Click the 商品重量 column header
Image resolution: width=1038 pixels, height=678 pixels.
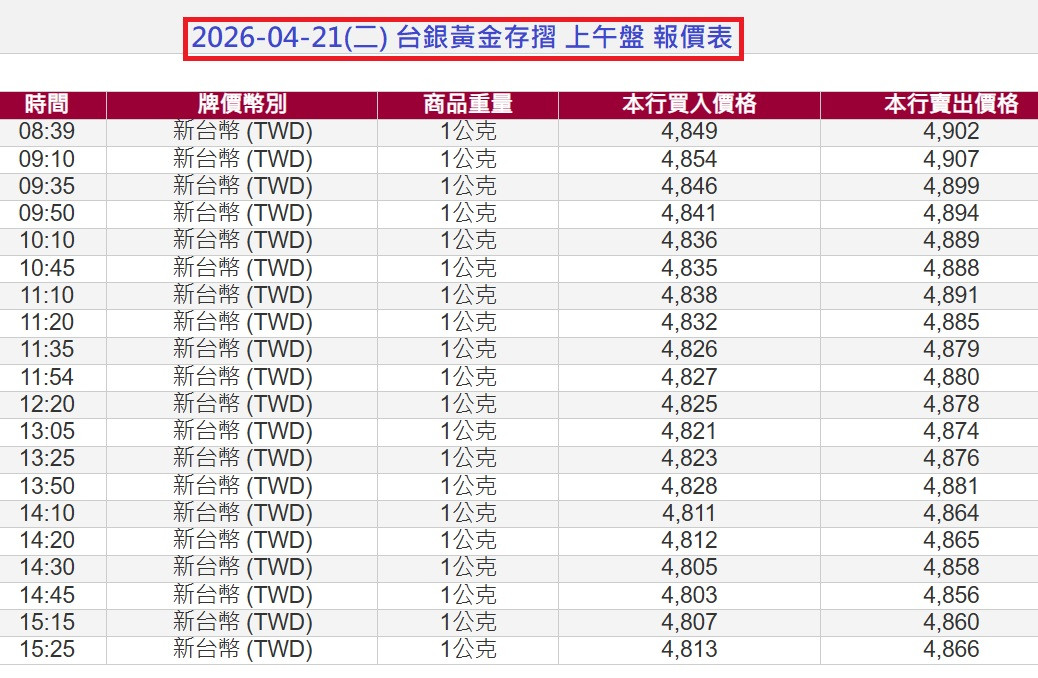(x=466, y=103)
